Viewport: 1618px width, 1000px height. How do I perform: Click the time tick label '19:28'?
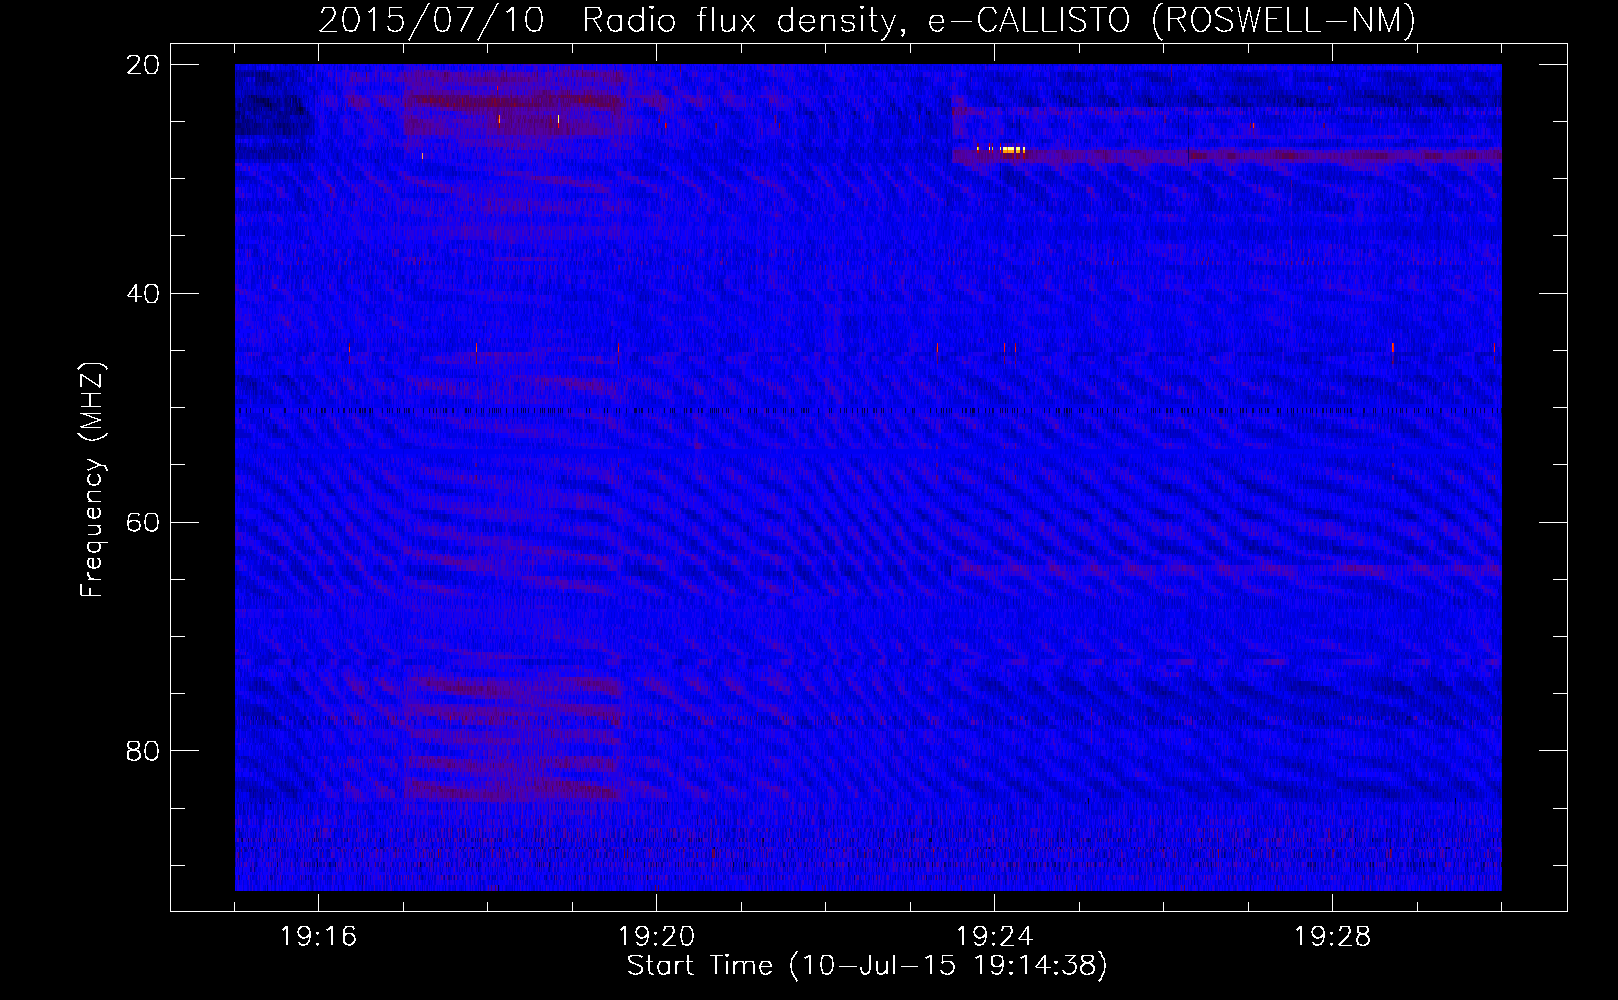point(1332,937)
